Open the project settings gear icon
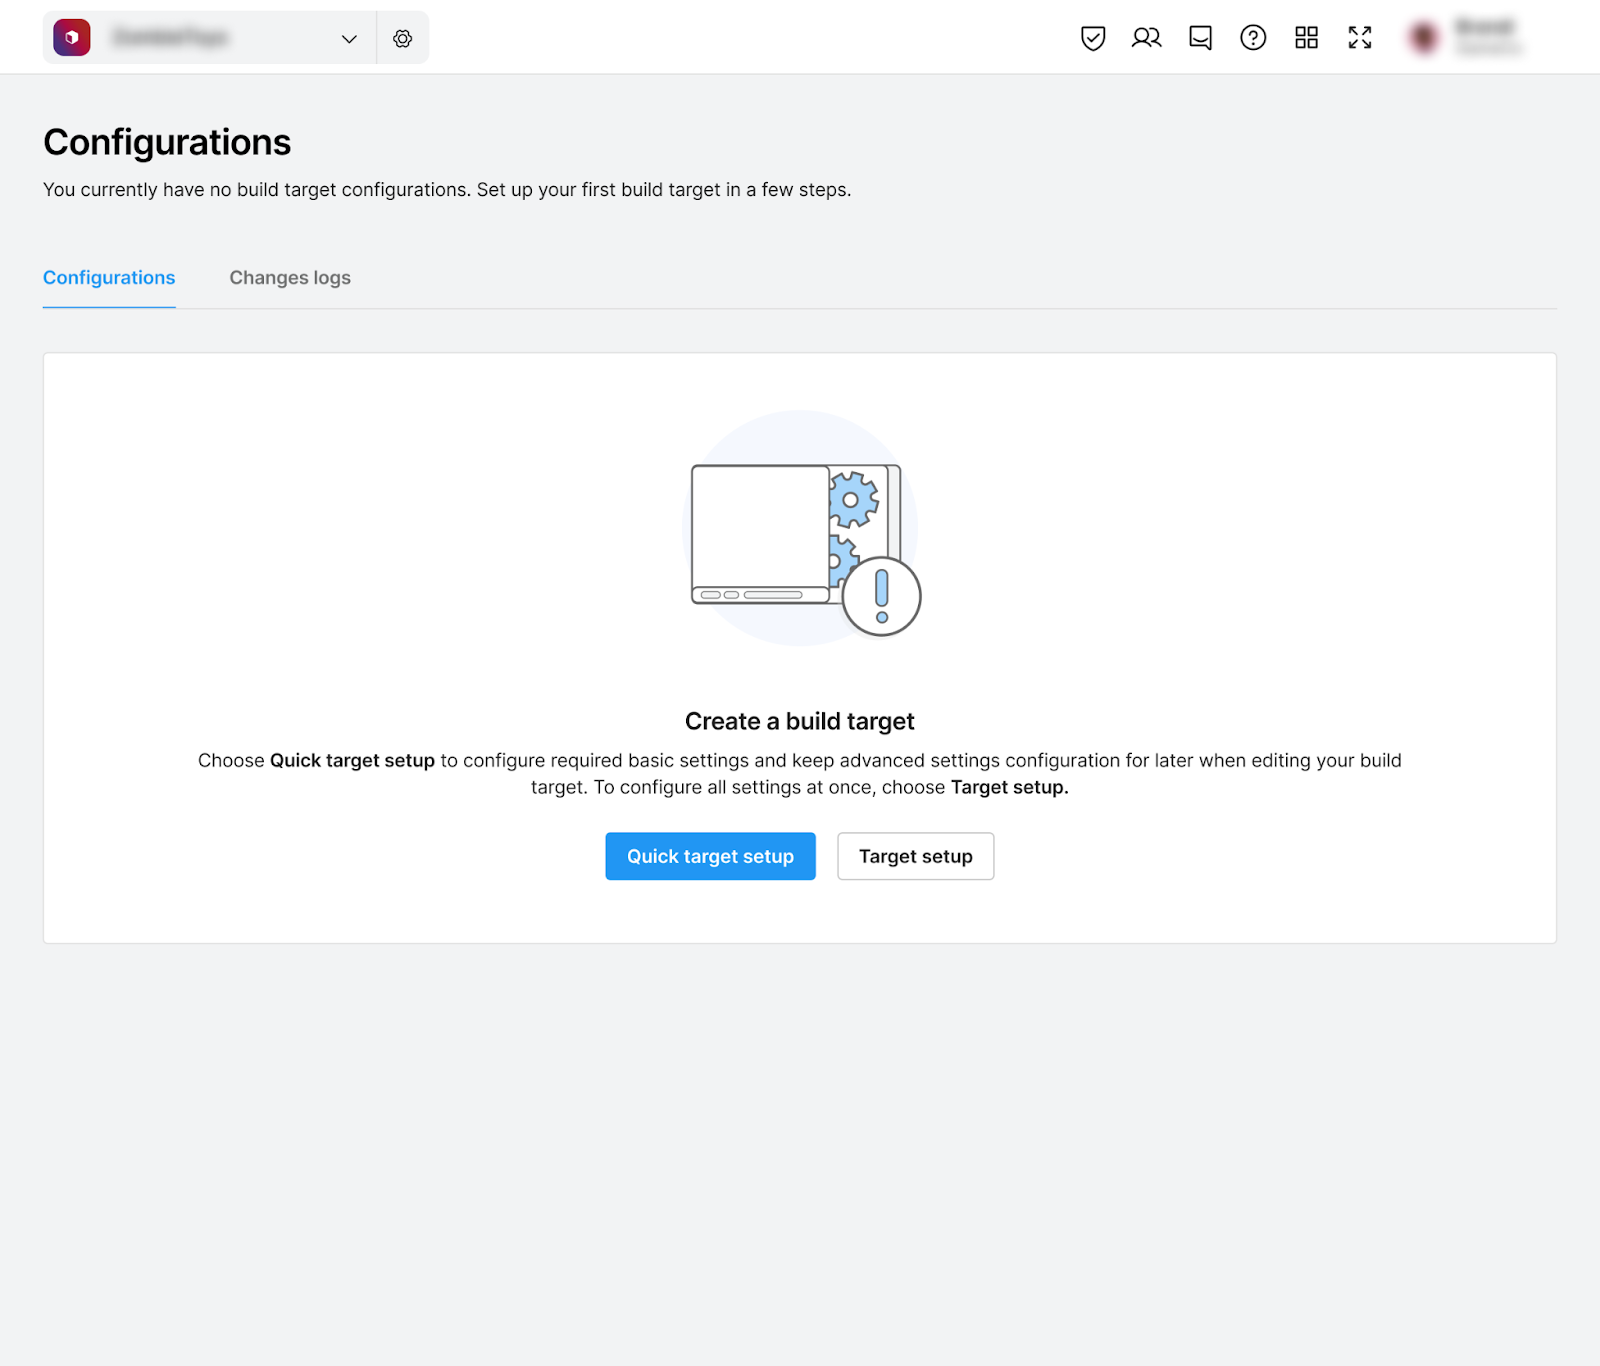 [x=402, y=38]
